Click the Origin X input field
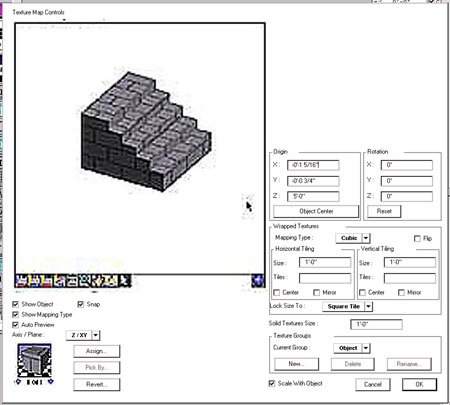Screen dimensions: 450x405 [313, 165]
